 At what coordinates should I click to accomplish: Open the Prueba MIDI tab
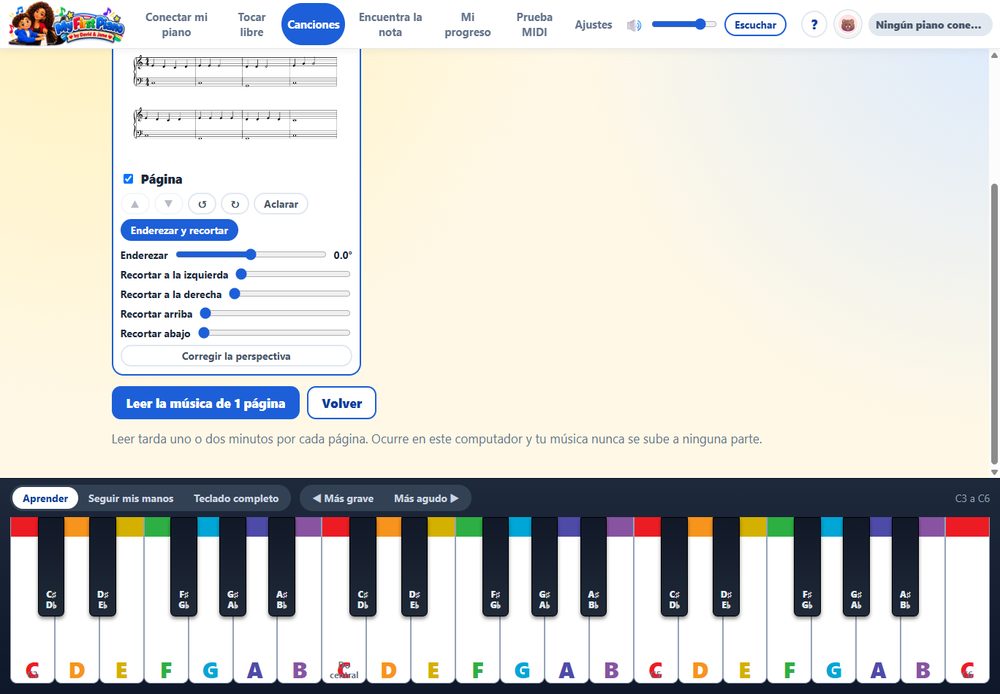click(x=534, y=24)
